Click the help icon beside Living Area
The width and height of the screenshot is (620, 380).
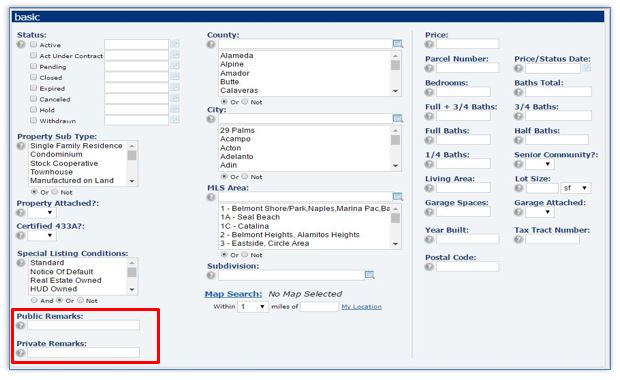pos(429,188)
